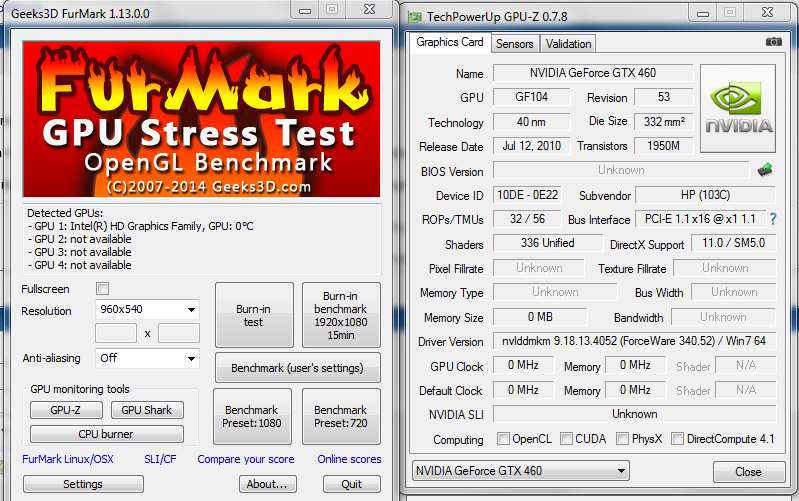Click the Transistors 1950M value
Image resolution: width=799 pixels, height=501 pixels.
663,146
